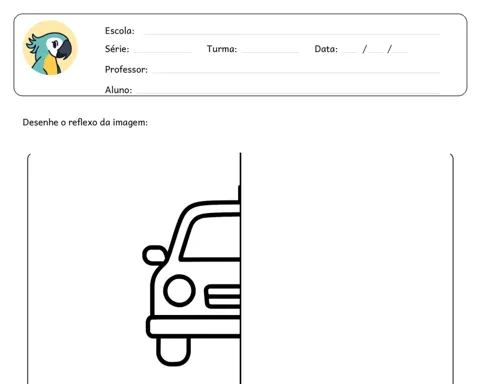Click the car's windshield
This screenshot has height=384, width=480.
click(210, 237)
